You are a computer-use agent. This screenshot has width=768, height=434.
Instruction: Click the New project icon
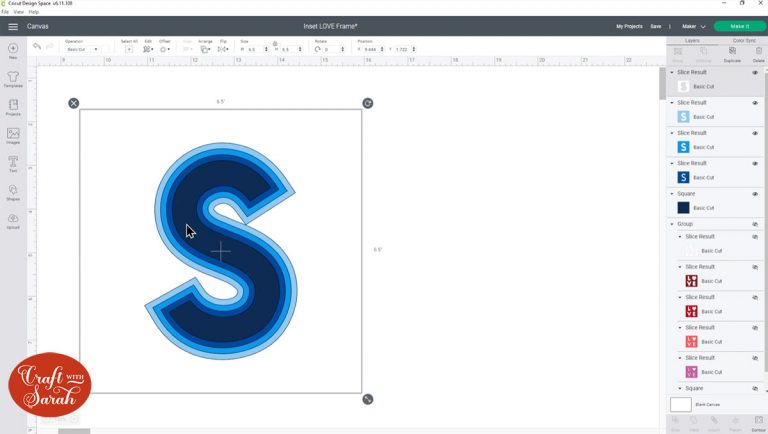pyautogui.click(x=13, y=48)
